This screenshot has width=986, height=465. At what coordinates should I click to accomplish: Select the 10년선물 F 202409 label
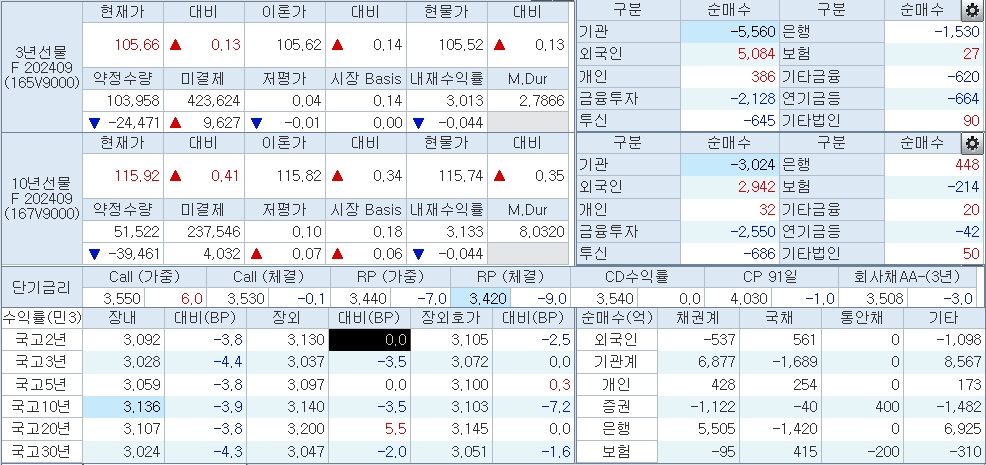[x=41, y=198]
